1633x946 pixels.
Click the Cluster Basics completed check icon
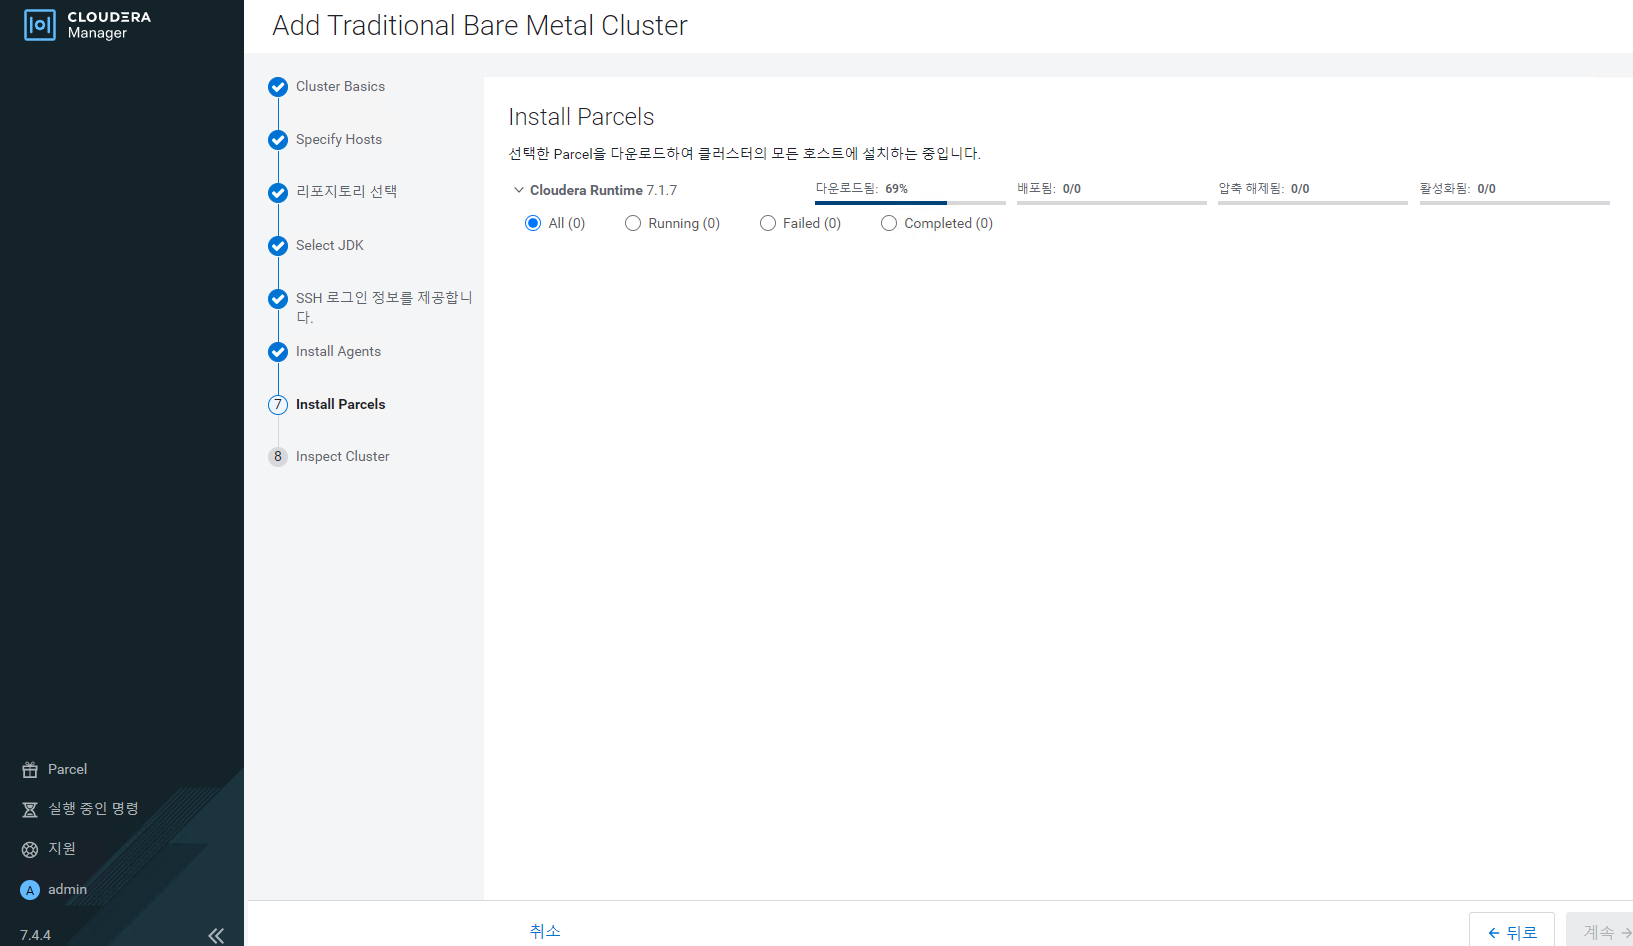(x=278, y=87)
